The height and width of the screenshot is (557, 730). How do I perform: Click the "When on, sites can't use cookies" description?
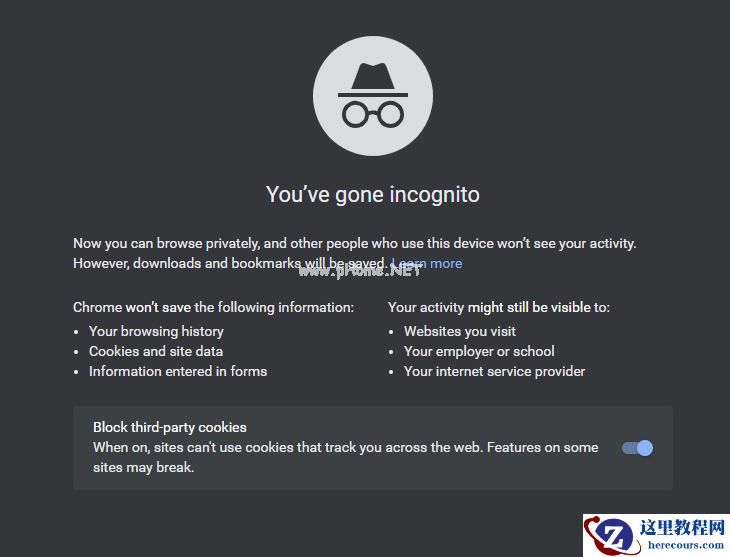point(345,448)
